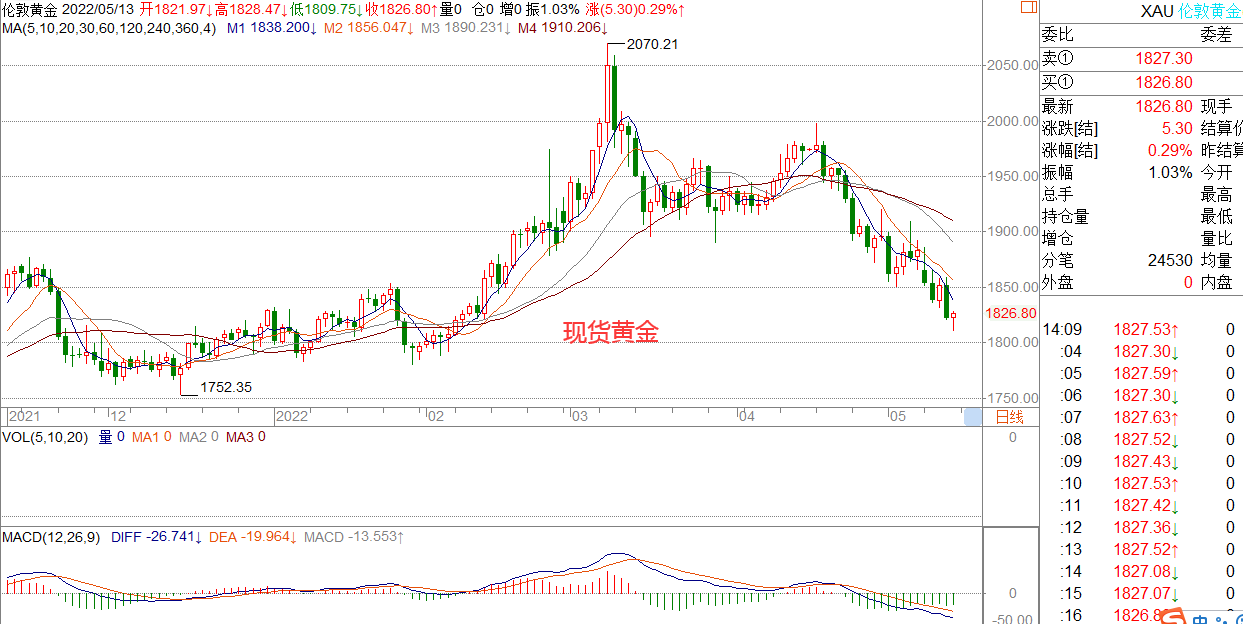Click the 高1828.47 high price in header

(x=250, y=9)
